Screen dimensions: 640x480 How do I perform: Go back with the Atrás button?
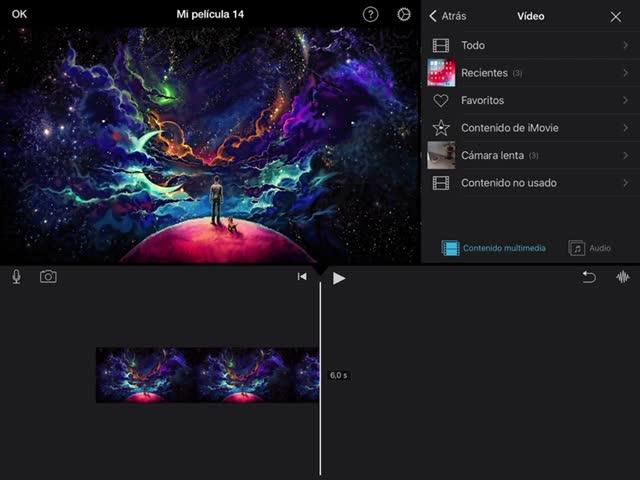448,16
